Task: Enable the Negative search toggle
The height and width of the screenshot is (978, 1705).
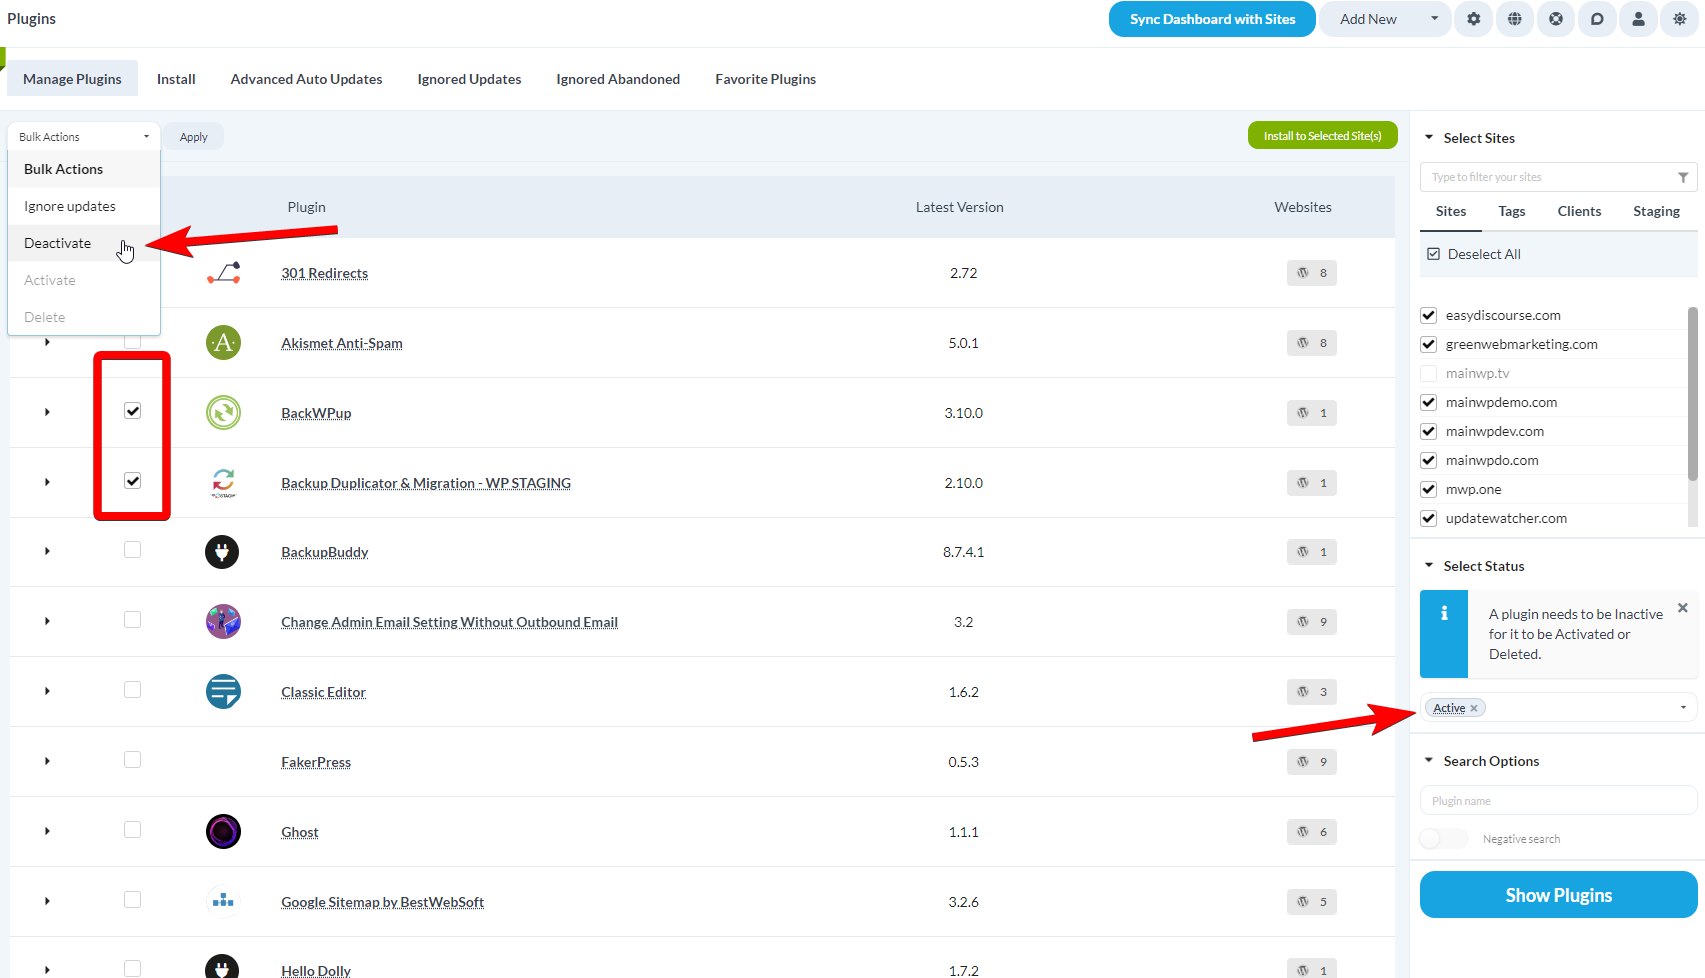Action: click(x=1443, y=838)
